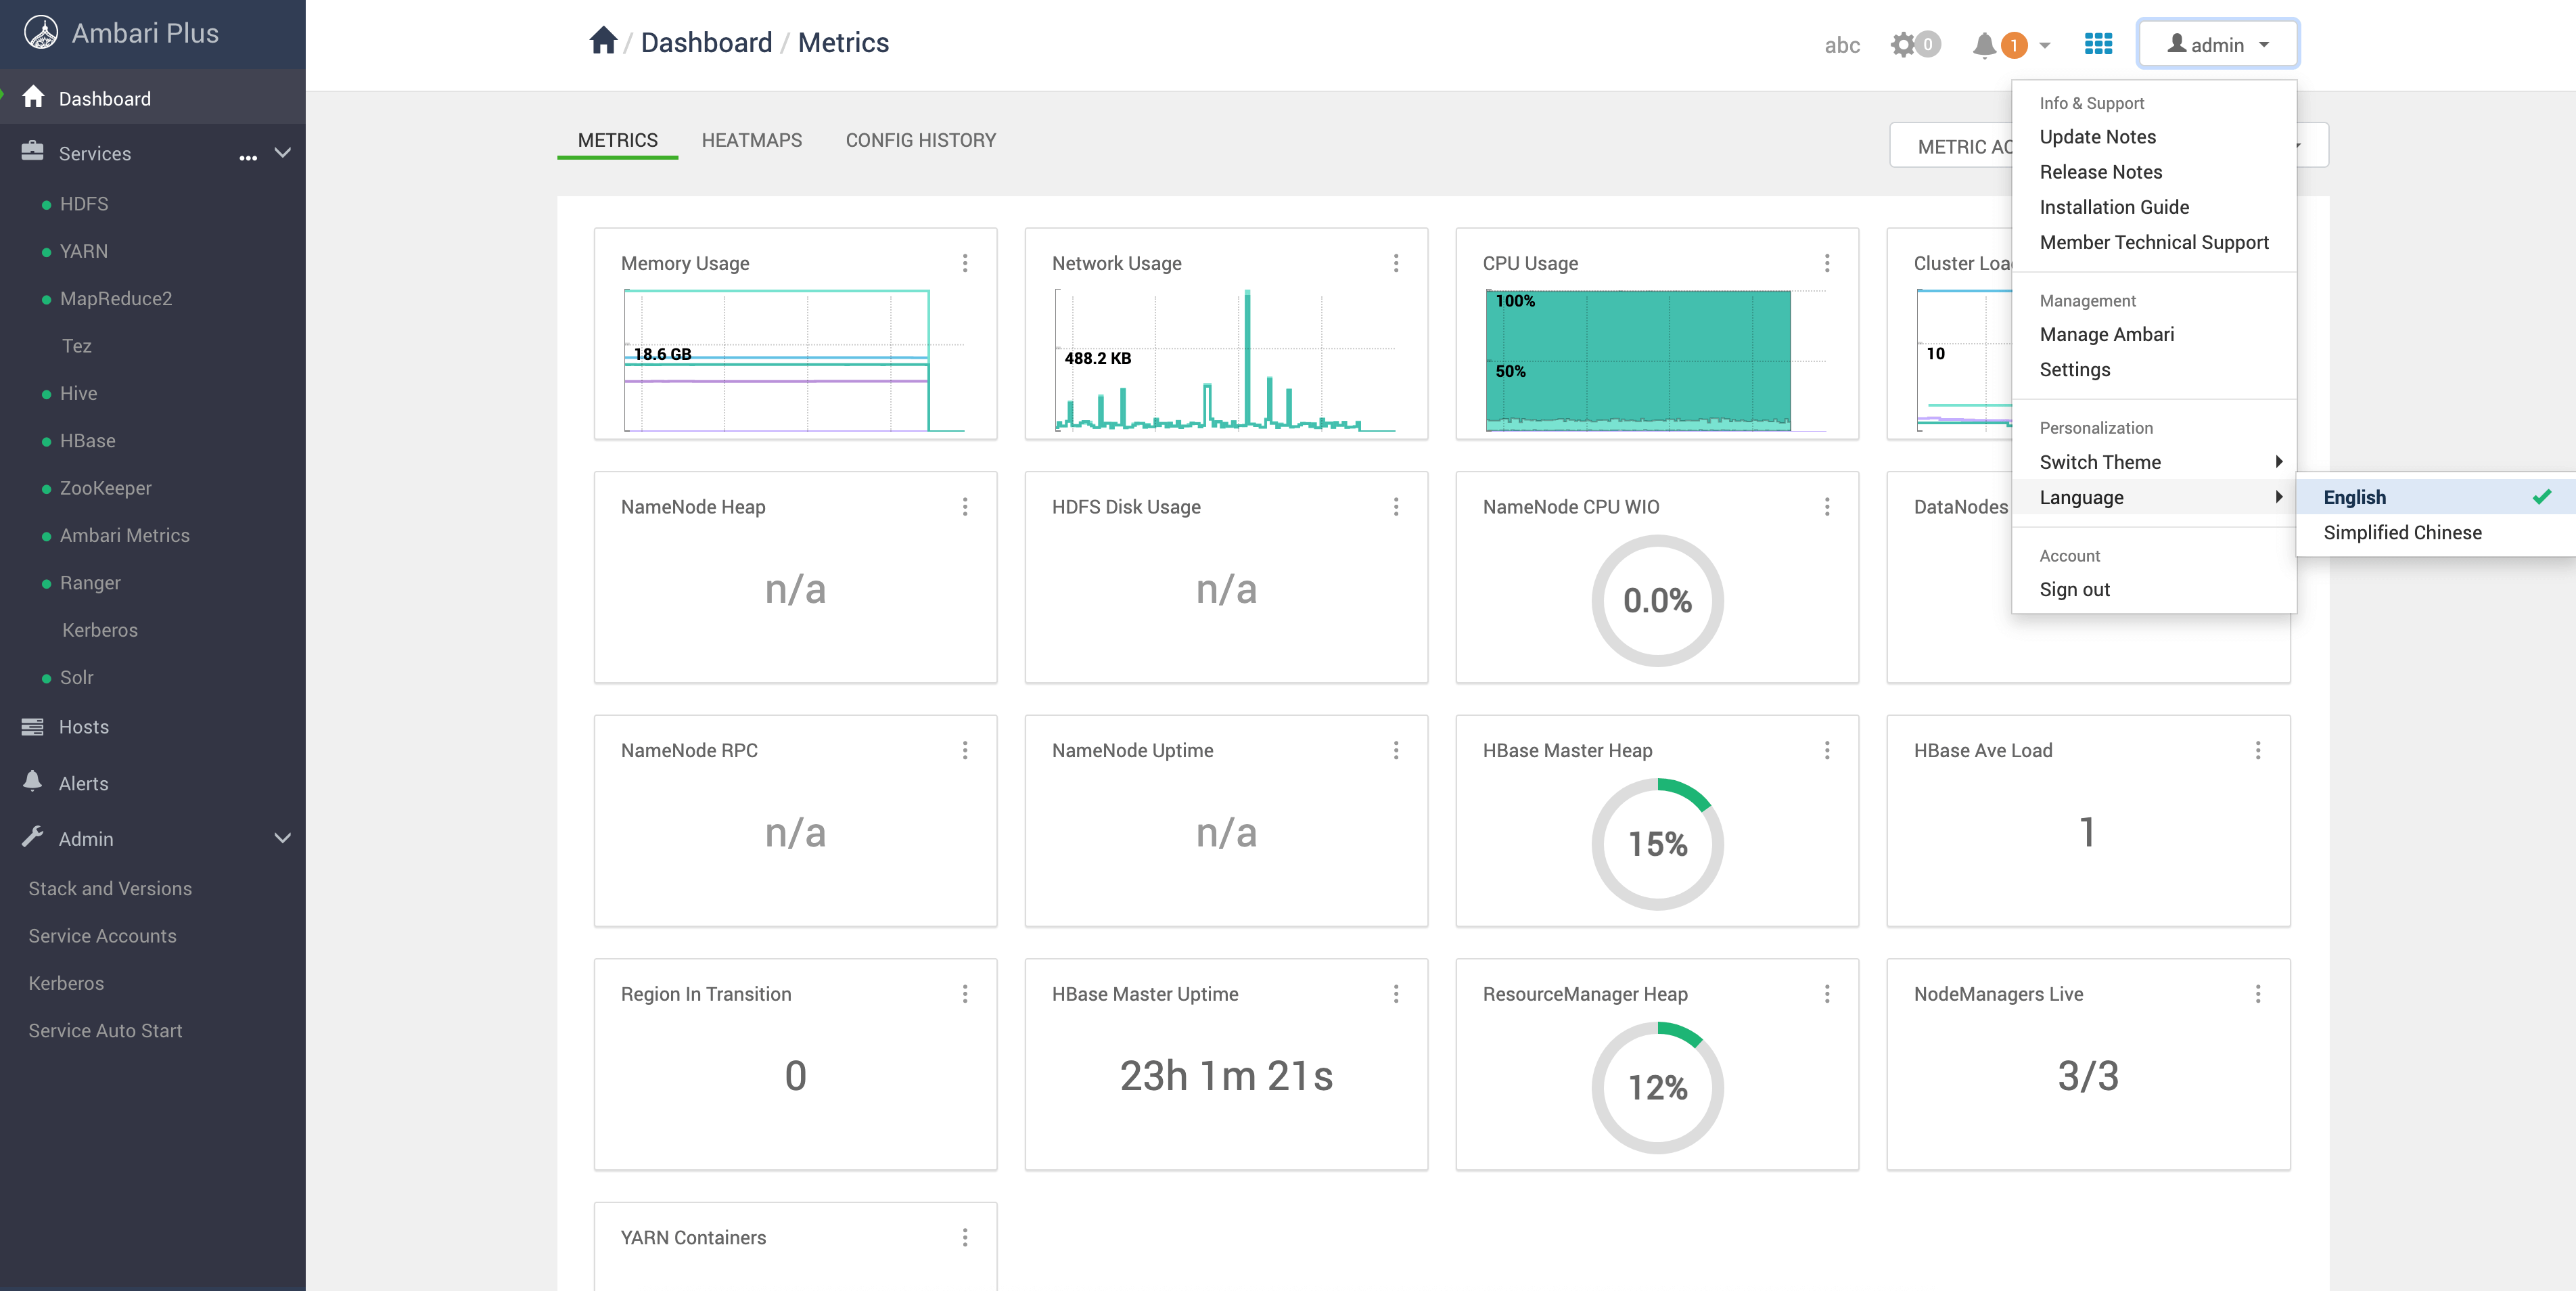Open the Config History tab
2576x1291 pixels.
920,140
